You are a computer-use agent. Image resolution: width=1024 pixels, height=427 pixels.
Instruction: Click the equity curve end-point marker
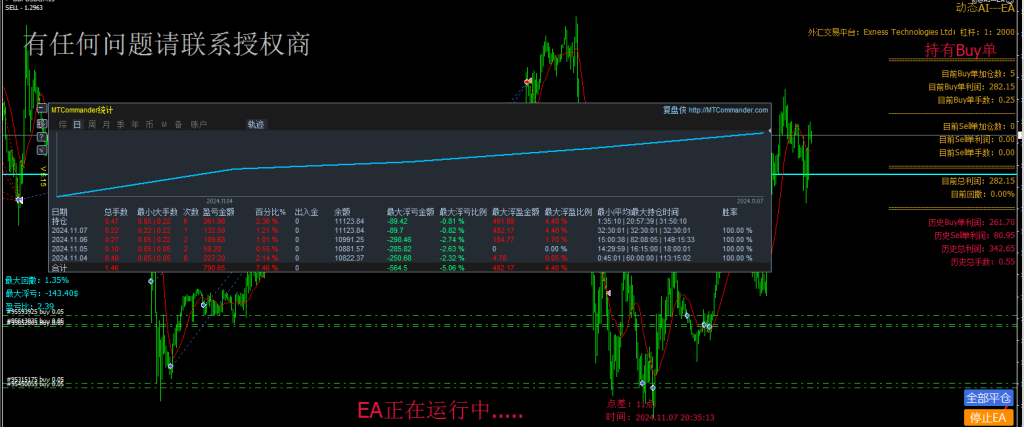pos(768,131)
